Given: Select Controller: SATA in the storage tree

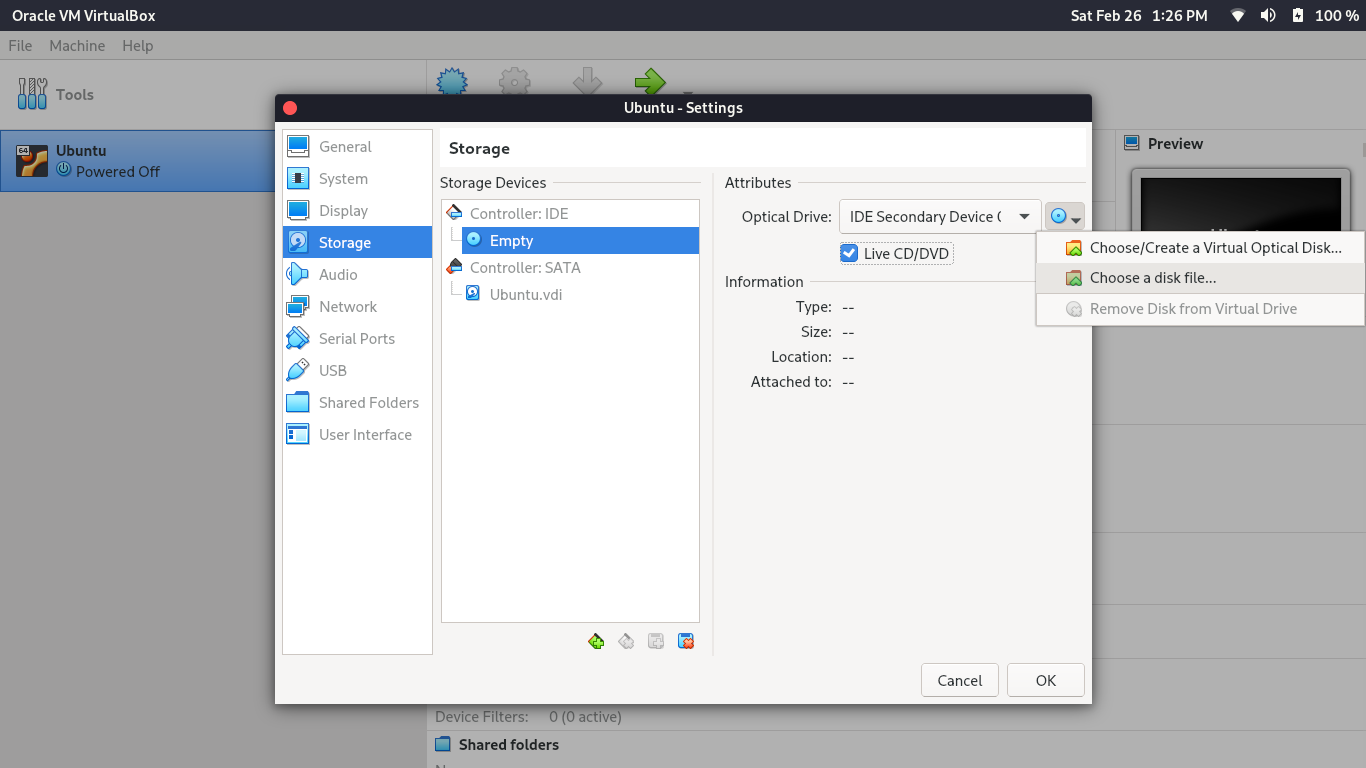Looking at the screenshot, I should tap(524, 268).
